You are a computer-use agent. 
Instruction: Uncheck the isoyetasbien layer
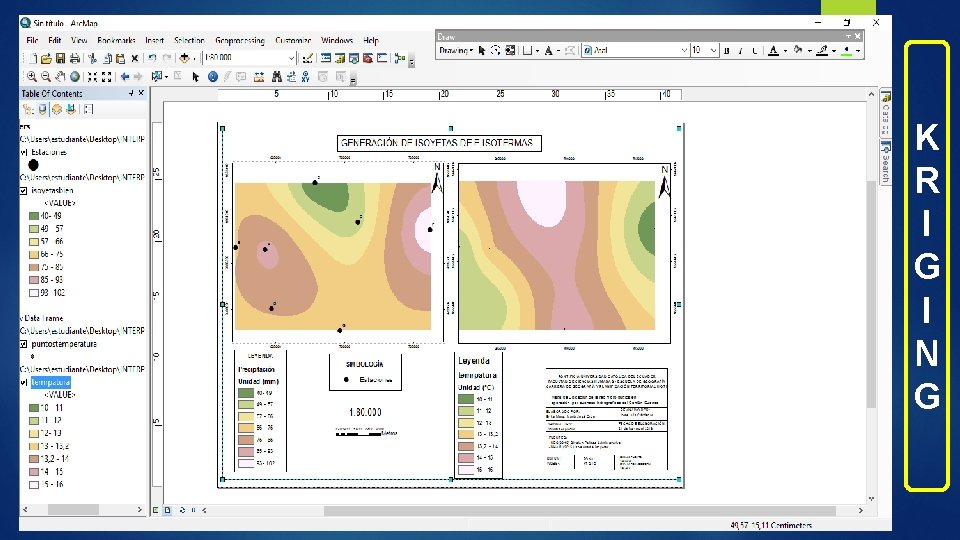click(x=24, y=190)
